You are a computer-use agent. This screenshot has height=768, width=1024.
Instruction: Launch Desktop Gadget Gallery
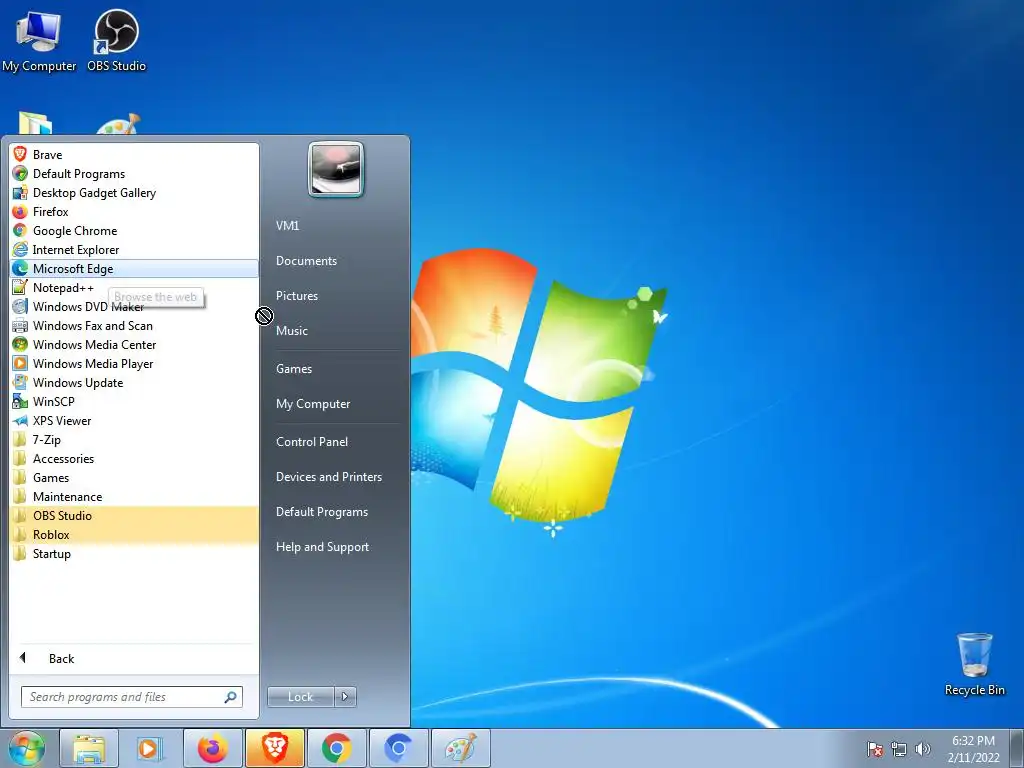pyautogui.click(x=134, y=193)
